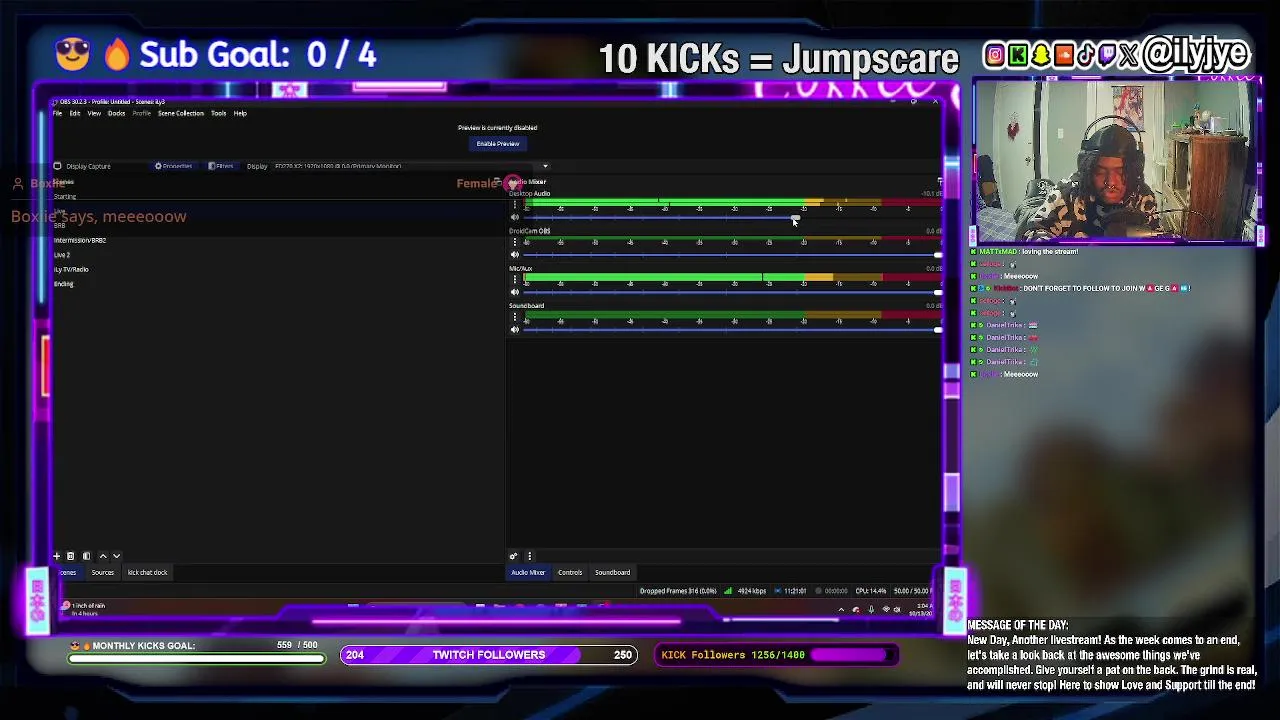The height and width of the screenshot is (720, 1280).
Task: Open the Docks menu
Action: point(116,113)
